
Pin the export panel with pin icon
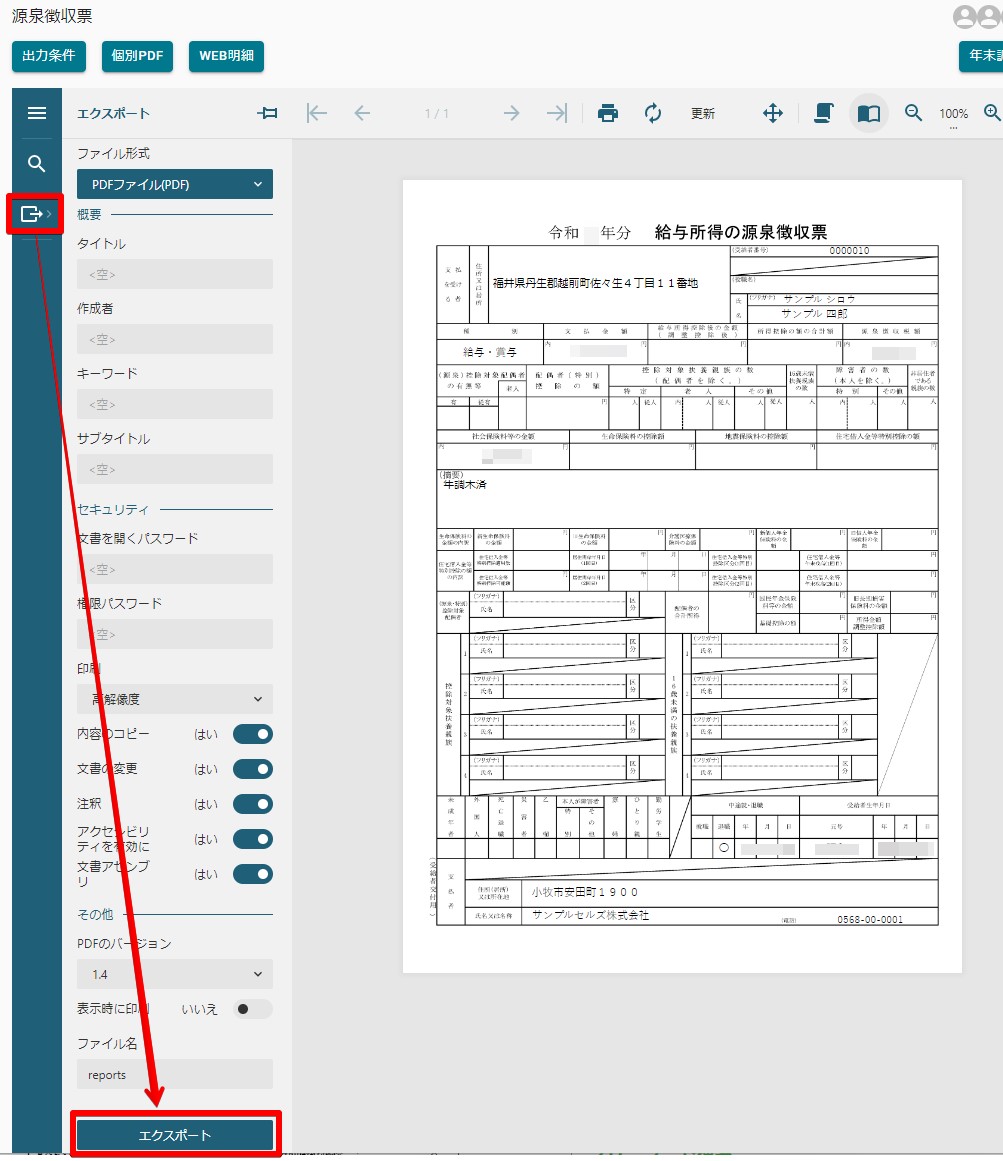pyautogui.click(x=267, y=113)
